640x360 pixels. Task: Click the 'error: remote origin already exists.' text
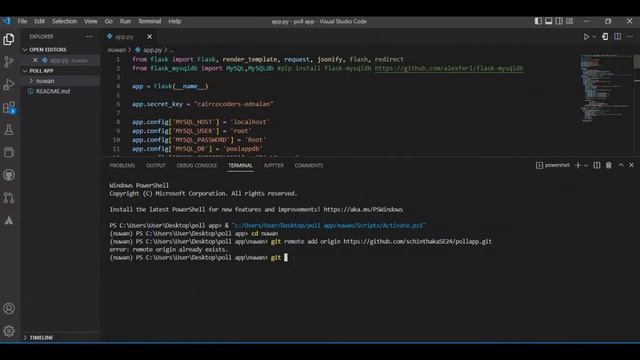(169, 249)
